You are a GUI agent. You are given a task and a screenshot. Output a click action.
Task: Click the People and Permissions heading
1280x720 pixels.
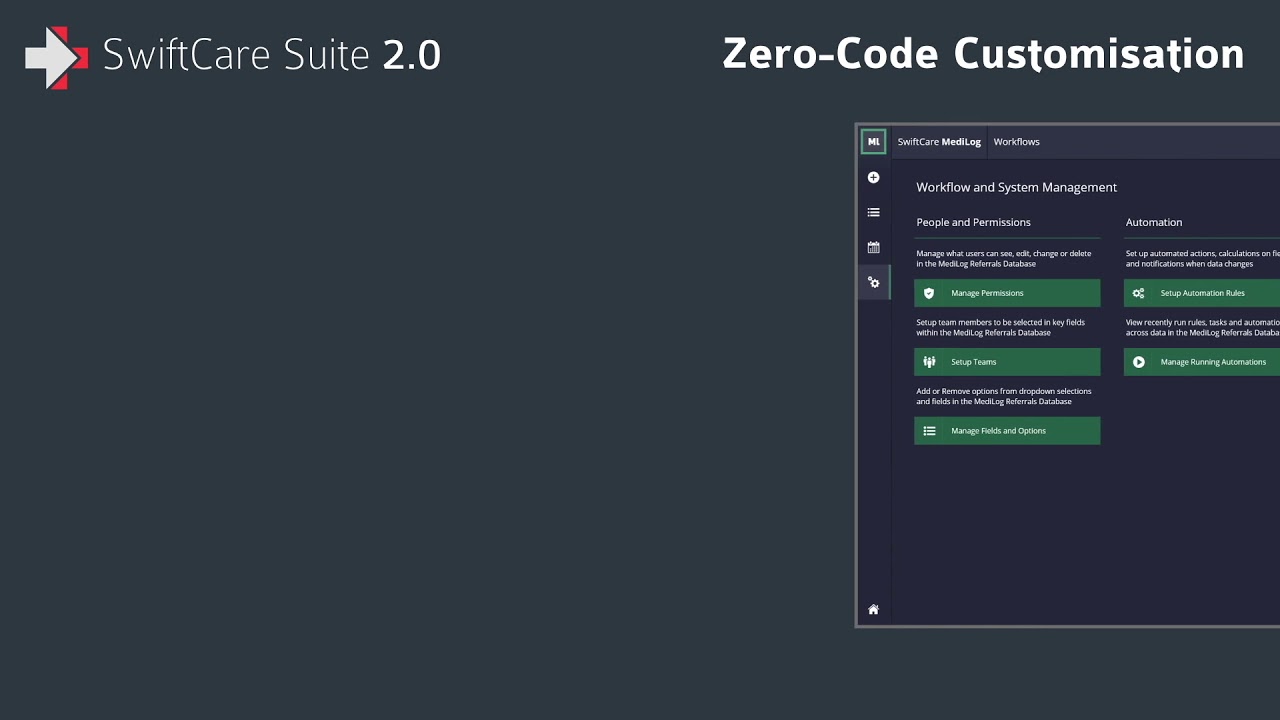pyautogui.click(x=973, y=222)
